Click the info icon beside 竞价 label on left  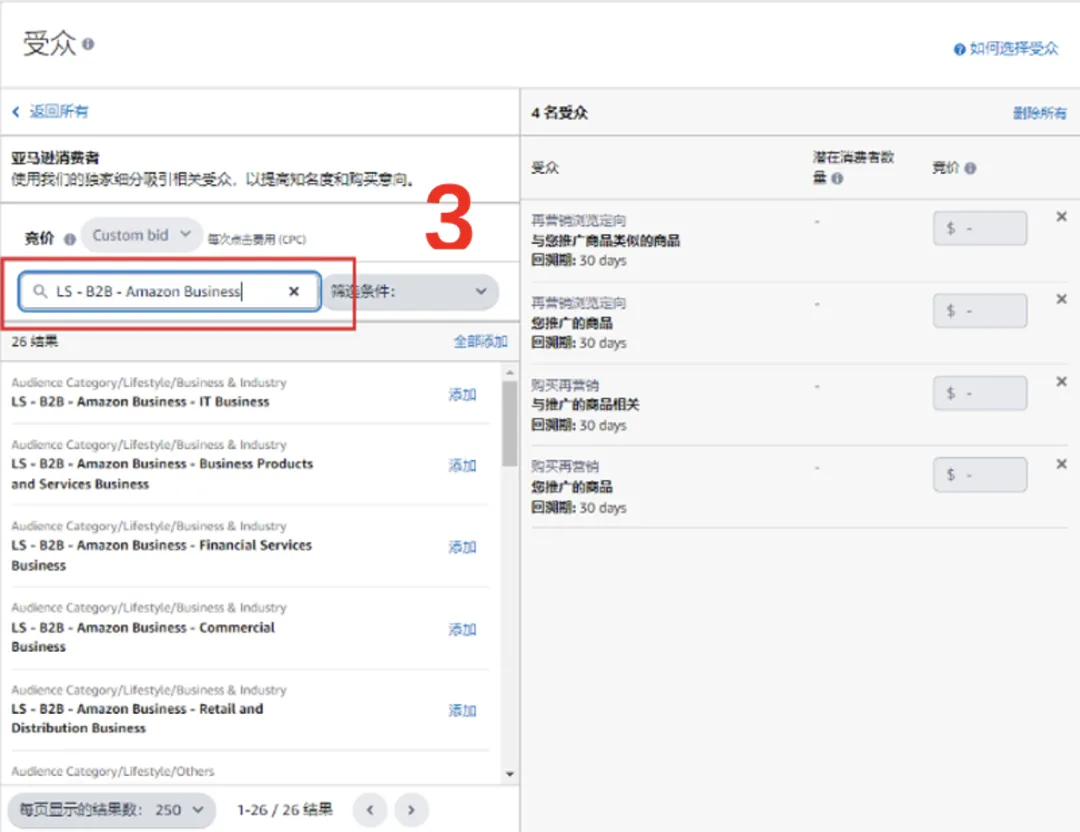pos(69,239)
